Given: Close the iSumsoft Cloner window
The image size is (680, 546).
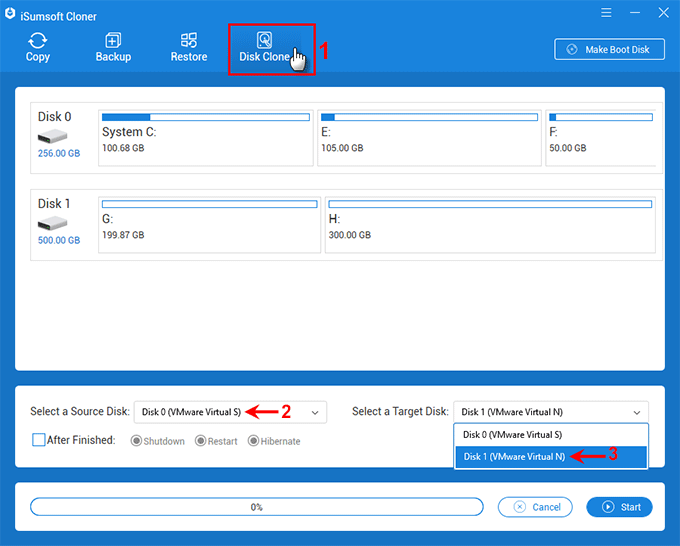Looking at the screenshot, I should (664, 13).
